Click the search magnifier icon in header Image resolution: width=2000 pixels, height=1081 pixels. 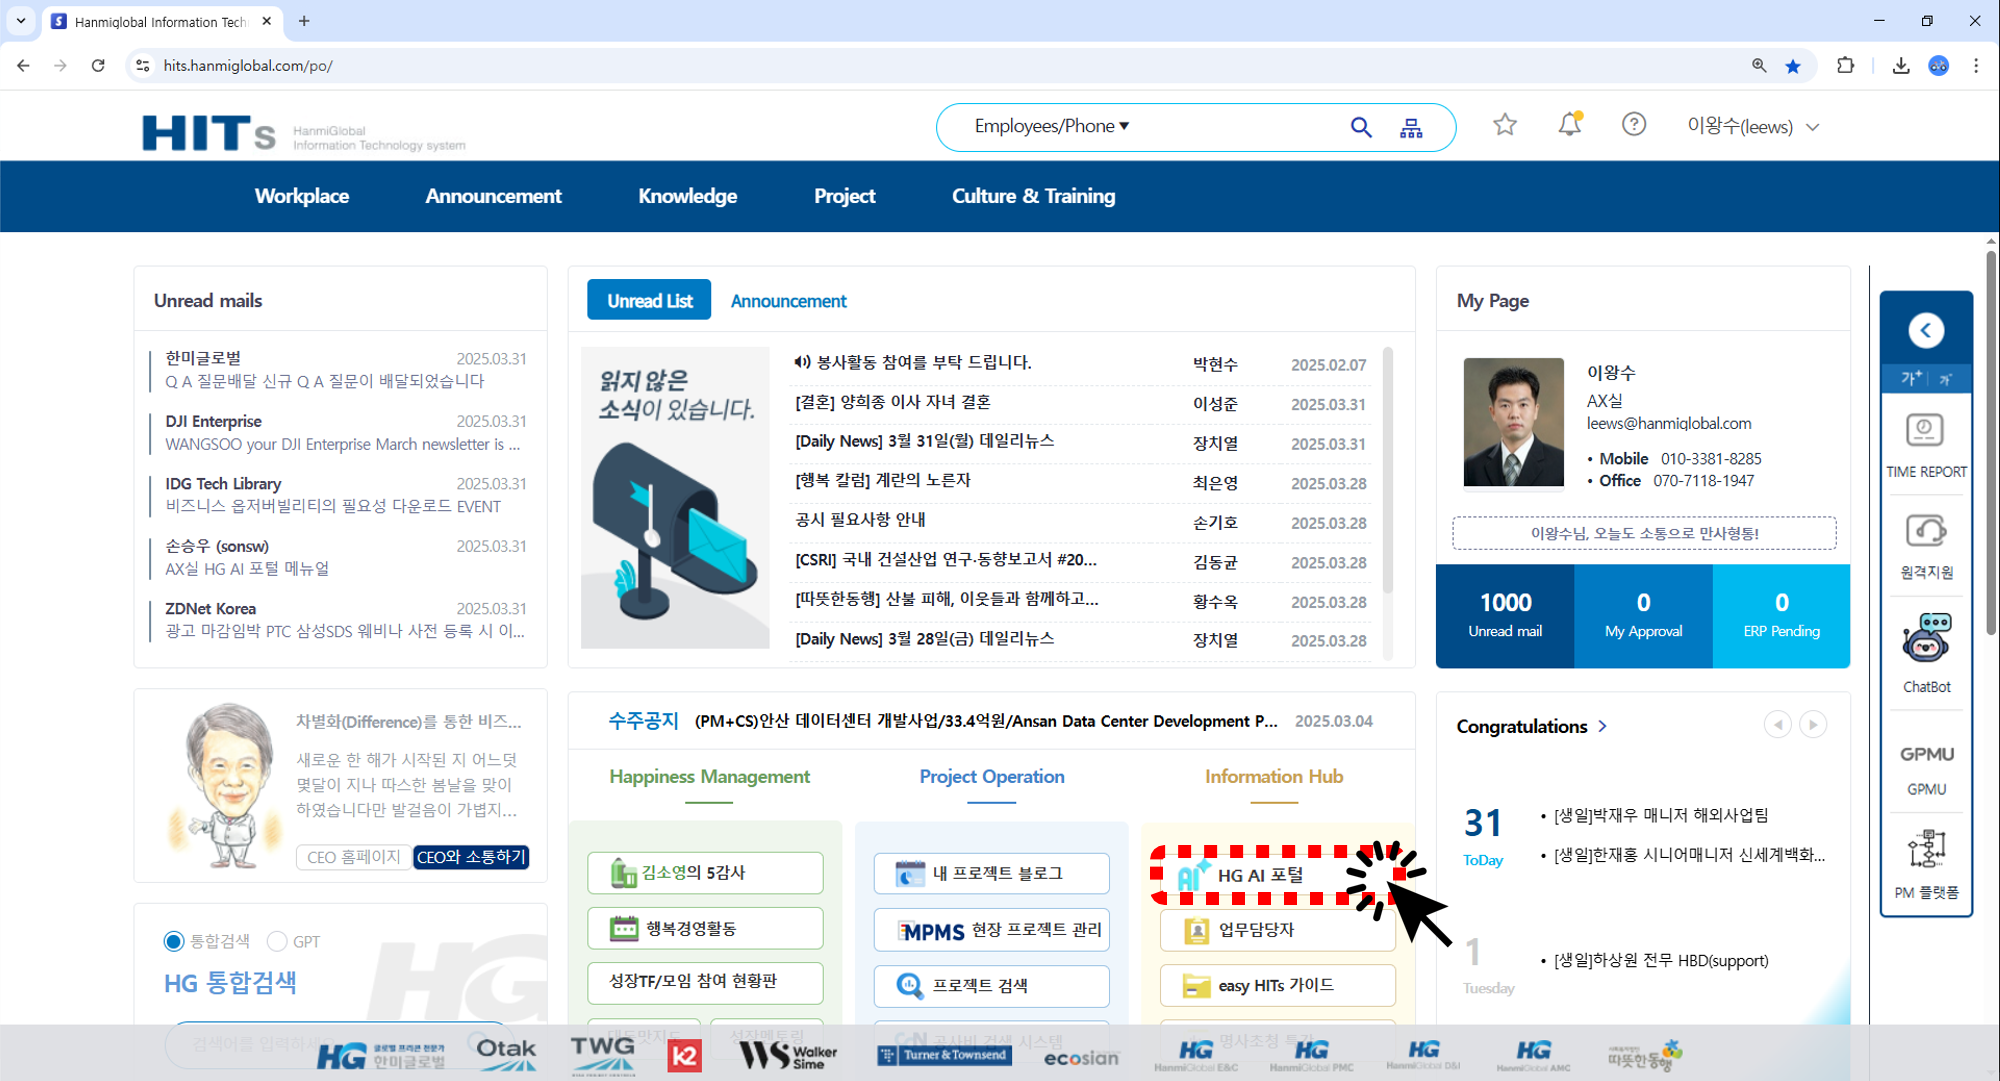[x=1360, y=127]
